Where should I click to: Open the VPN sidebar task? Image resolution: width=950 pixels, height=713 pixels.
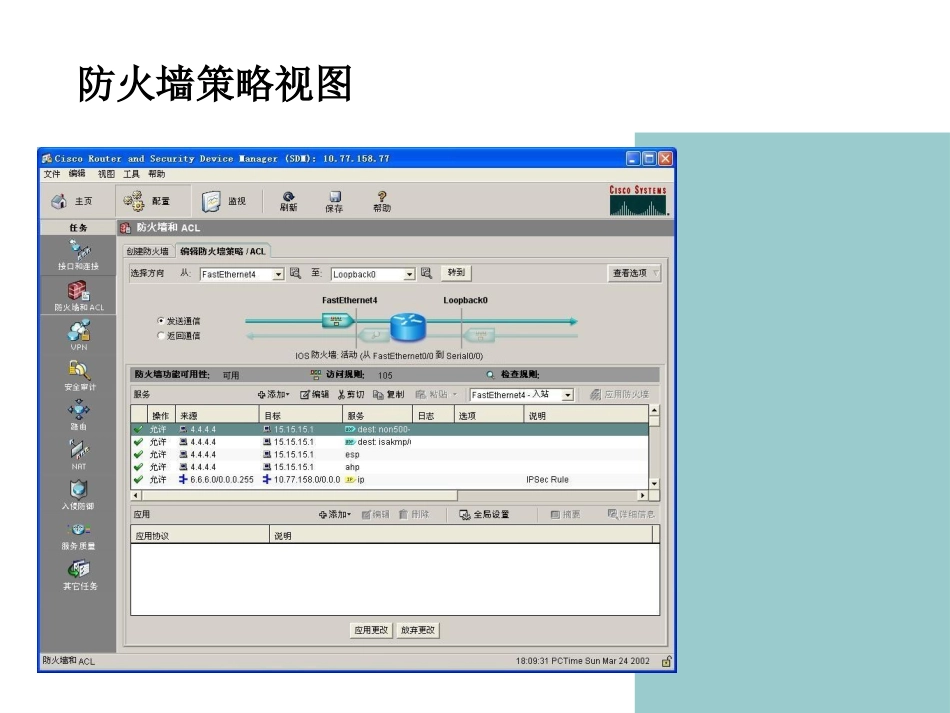click(79, 336)
